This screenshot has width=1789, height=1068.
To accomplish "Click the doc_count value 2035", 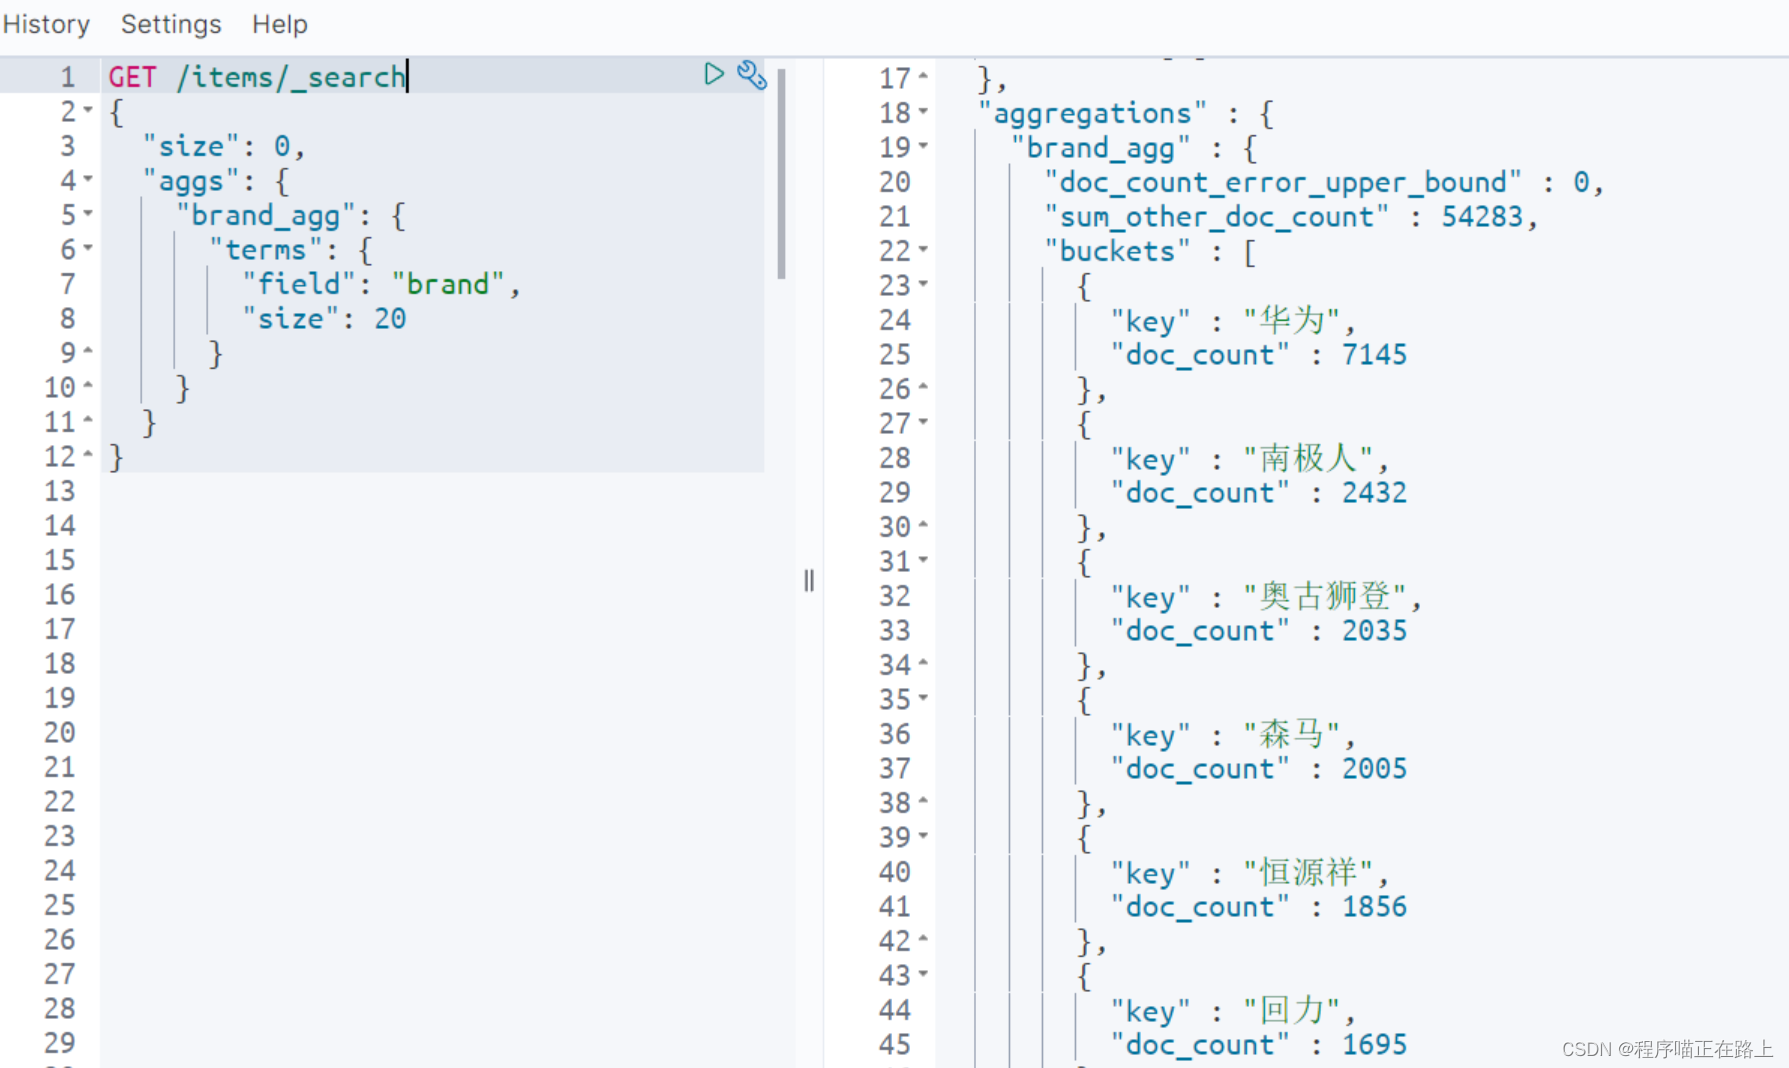I will (x=1374, y=630).
